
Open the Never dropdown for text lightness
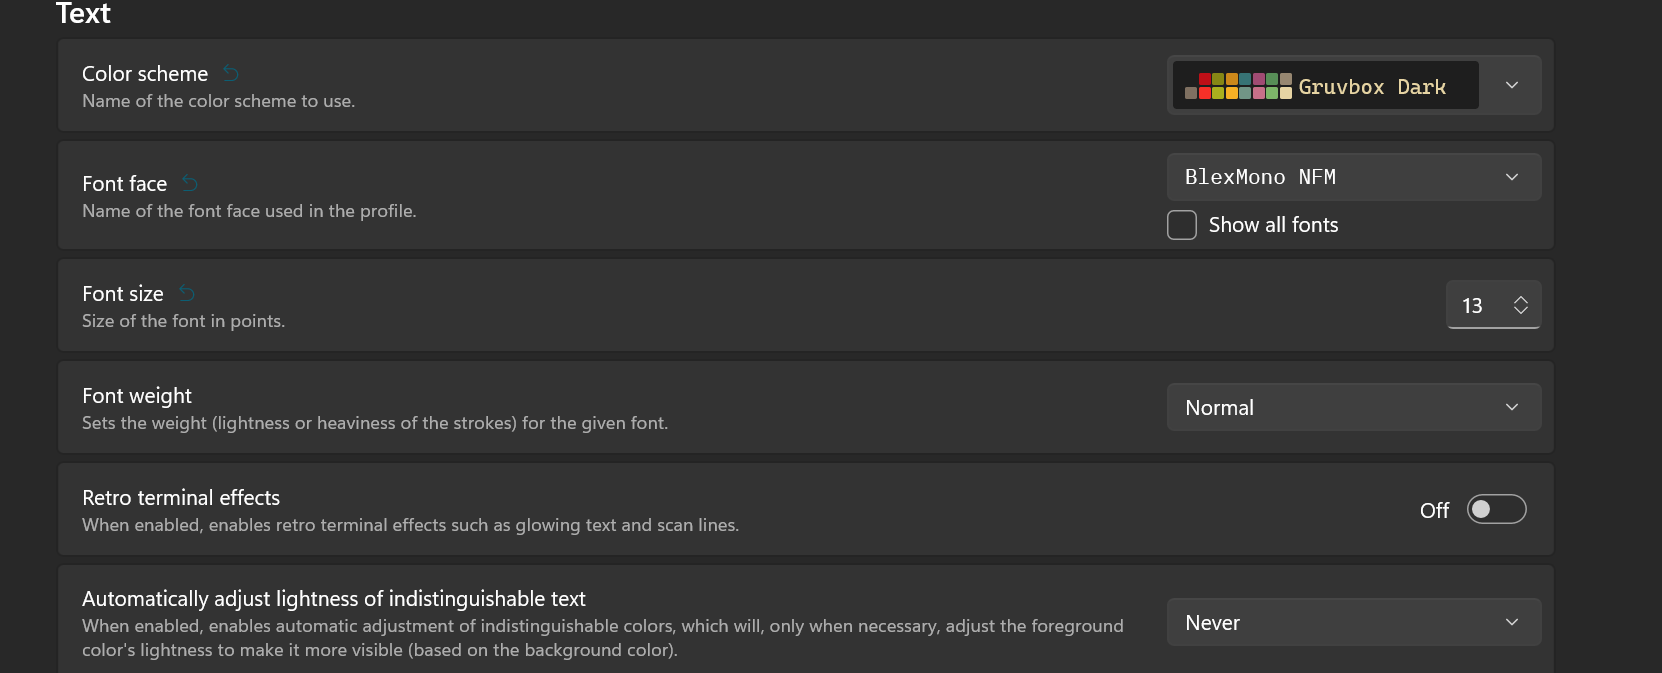pyautogui.click(x=1354, y=622)
